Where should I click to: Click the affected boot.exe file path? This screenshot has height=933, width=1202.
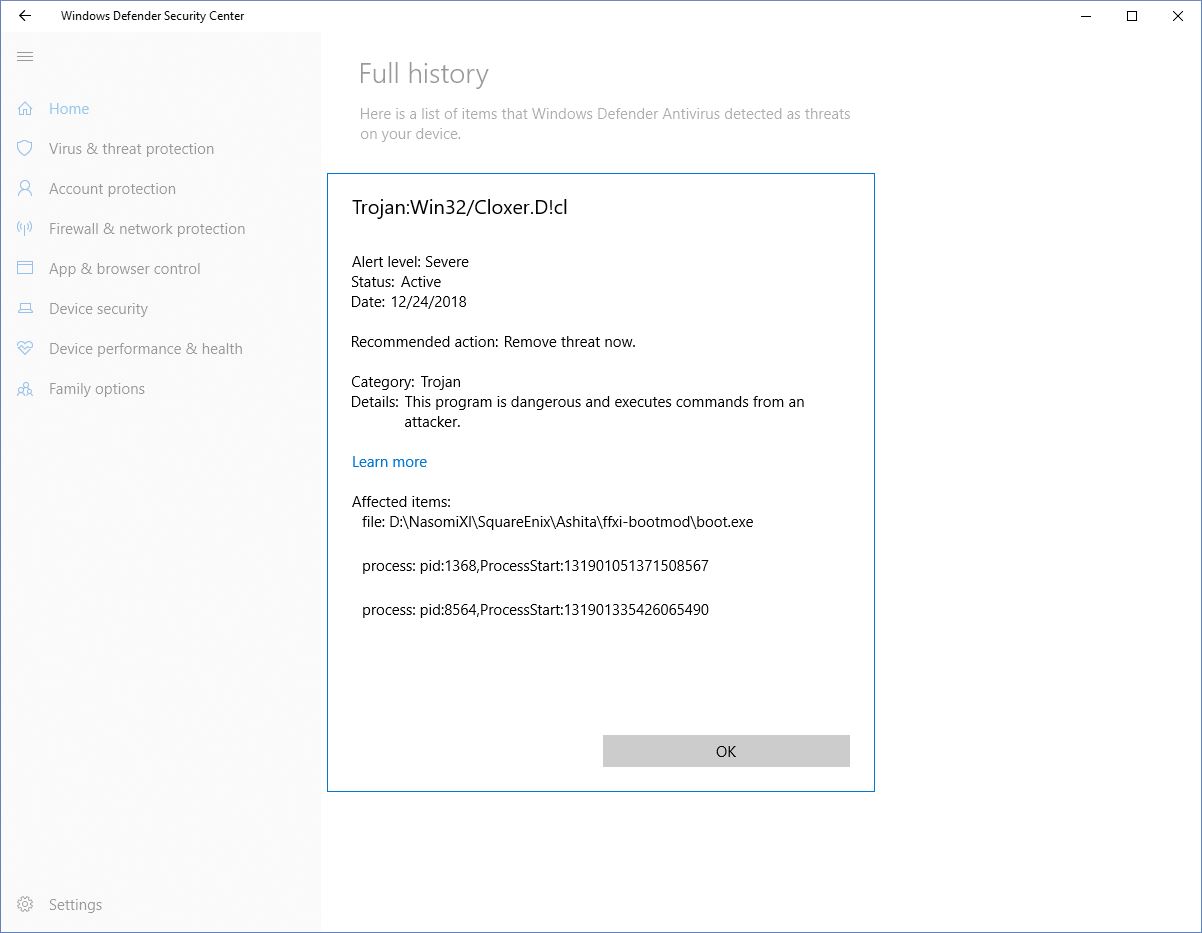558,522
